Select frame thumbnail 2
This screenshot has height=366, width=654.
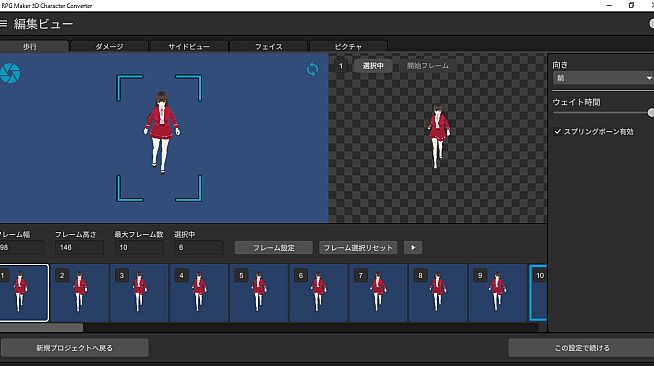79,293
